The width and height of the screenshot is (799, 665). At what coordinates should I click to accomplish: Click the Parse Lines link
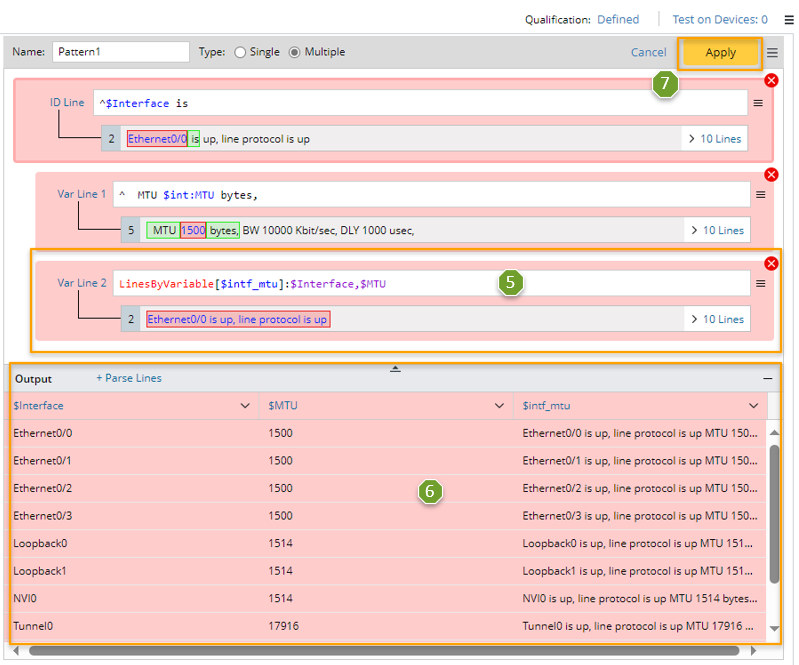pyautogui.click(x=129, y=378)
